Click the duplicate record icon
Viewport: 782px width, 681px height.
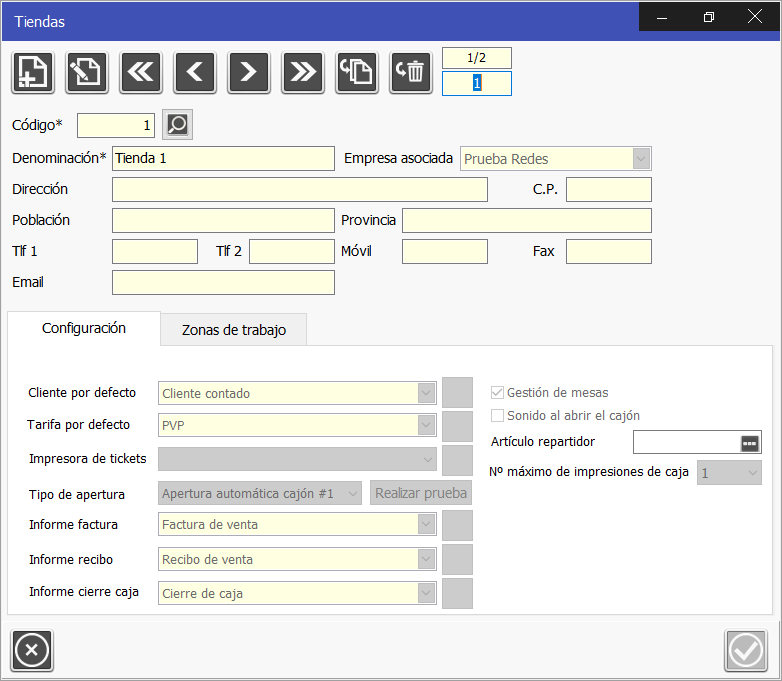pyautogui.click(x=357, y=72)
